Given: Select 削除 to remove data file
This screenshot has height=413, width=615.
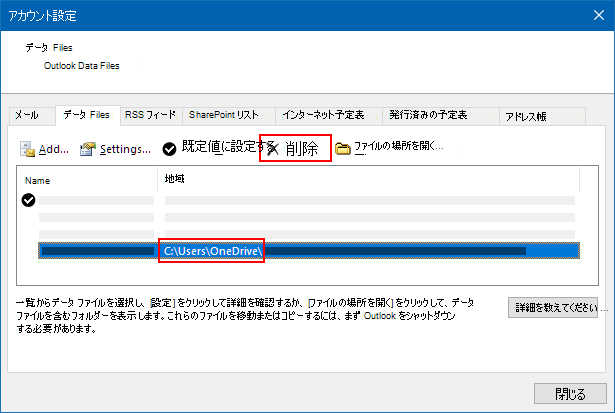Looking at the screenshot, I should point(302,148).
